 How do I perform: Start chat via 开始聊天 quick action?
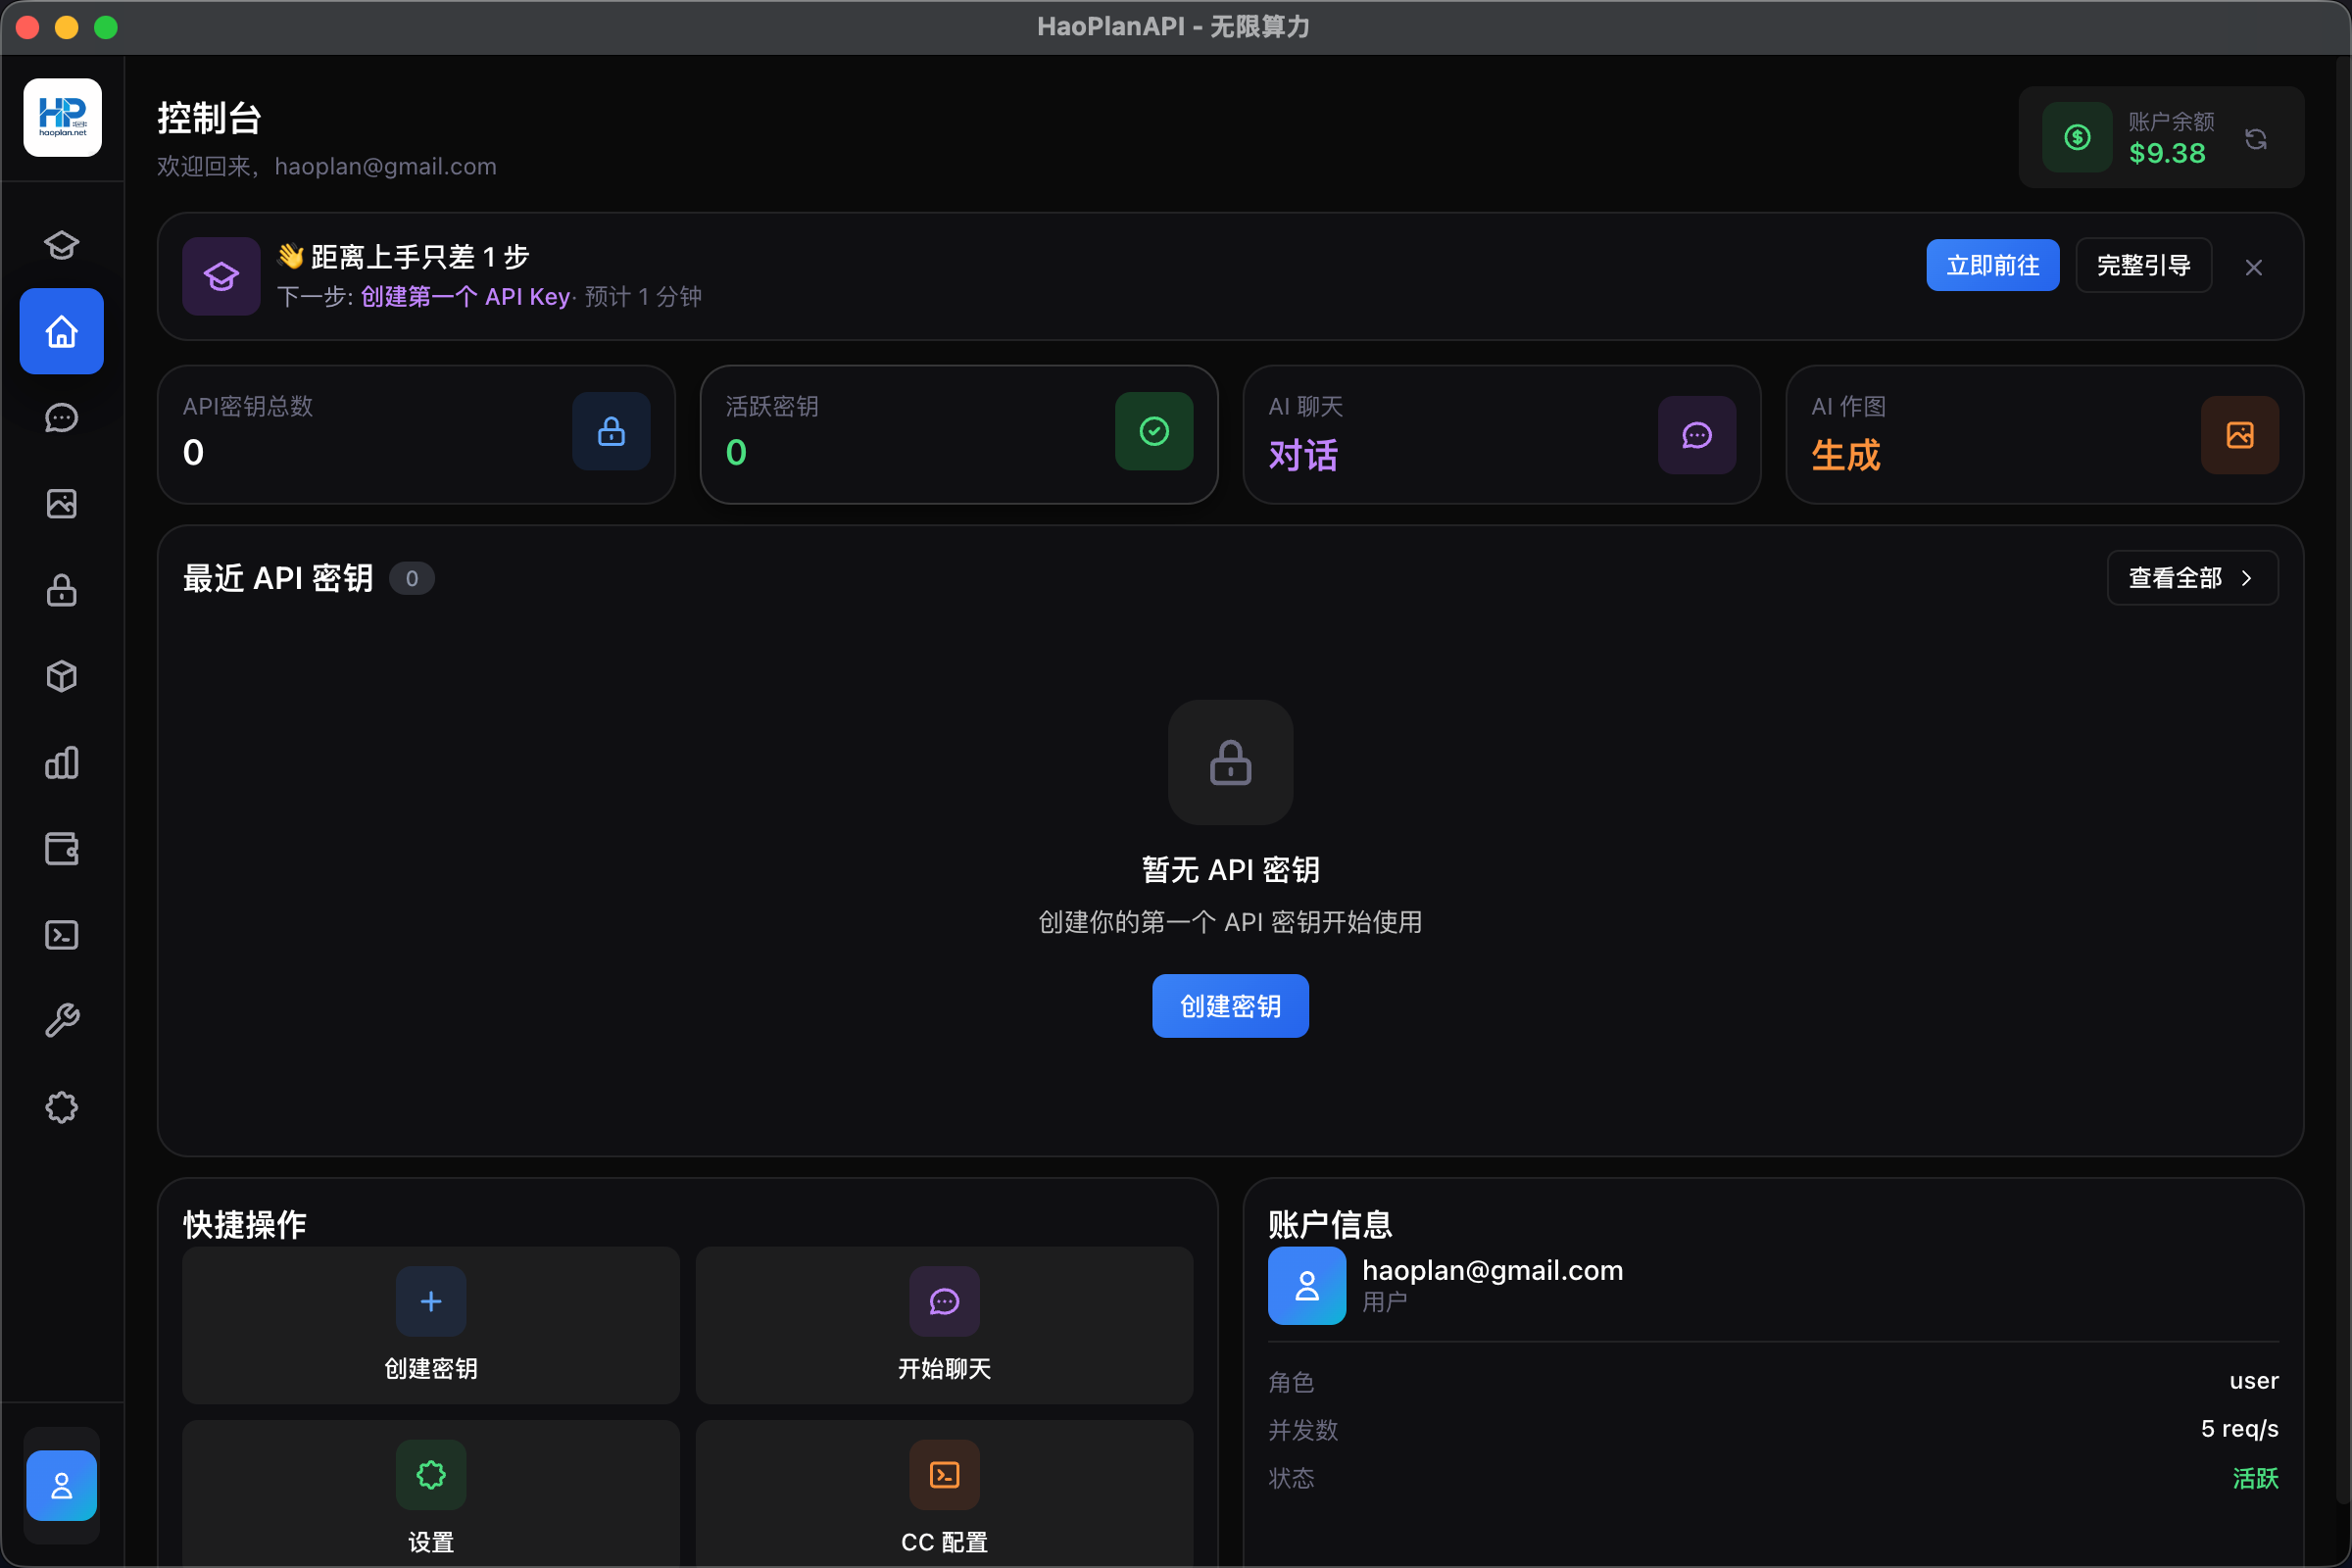coord(944,1325)
